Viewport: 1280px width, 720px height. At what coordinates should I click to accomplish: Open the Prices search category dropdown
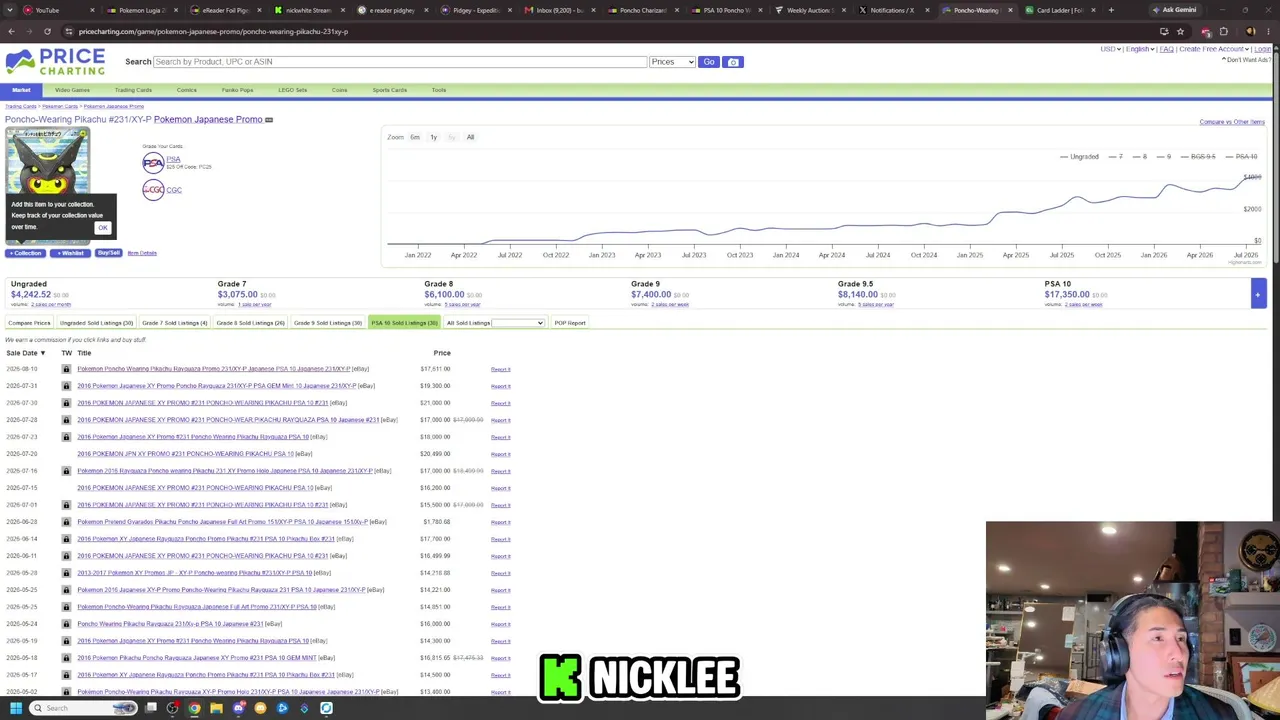pyautogui.click(x=672, y=62)
